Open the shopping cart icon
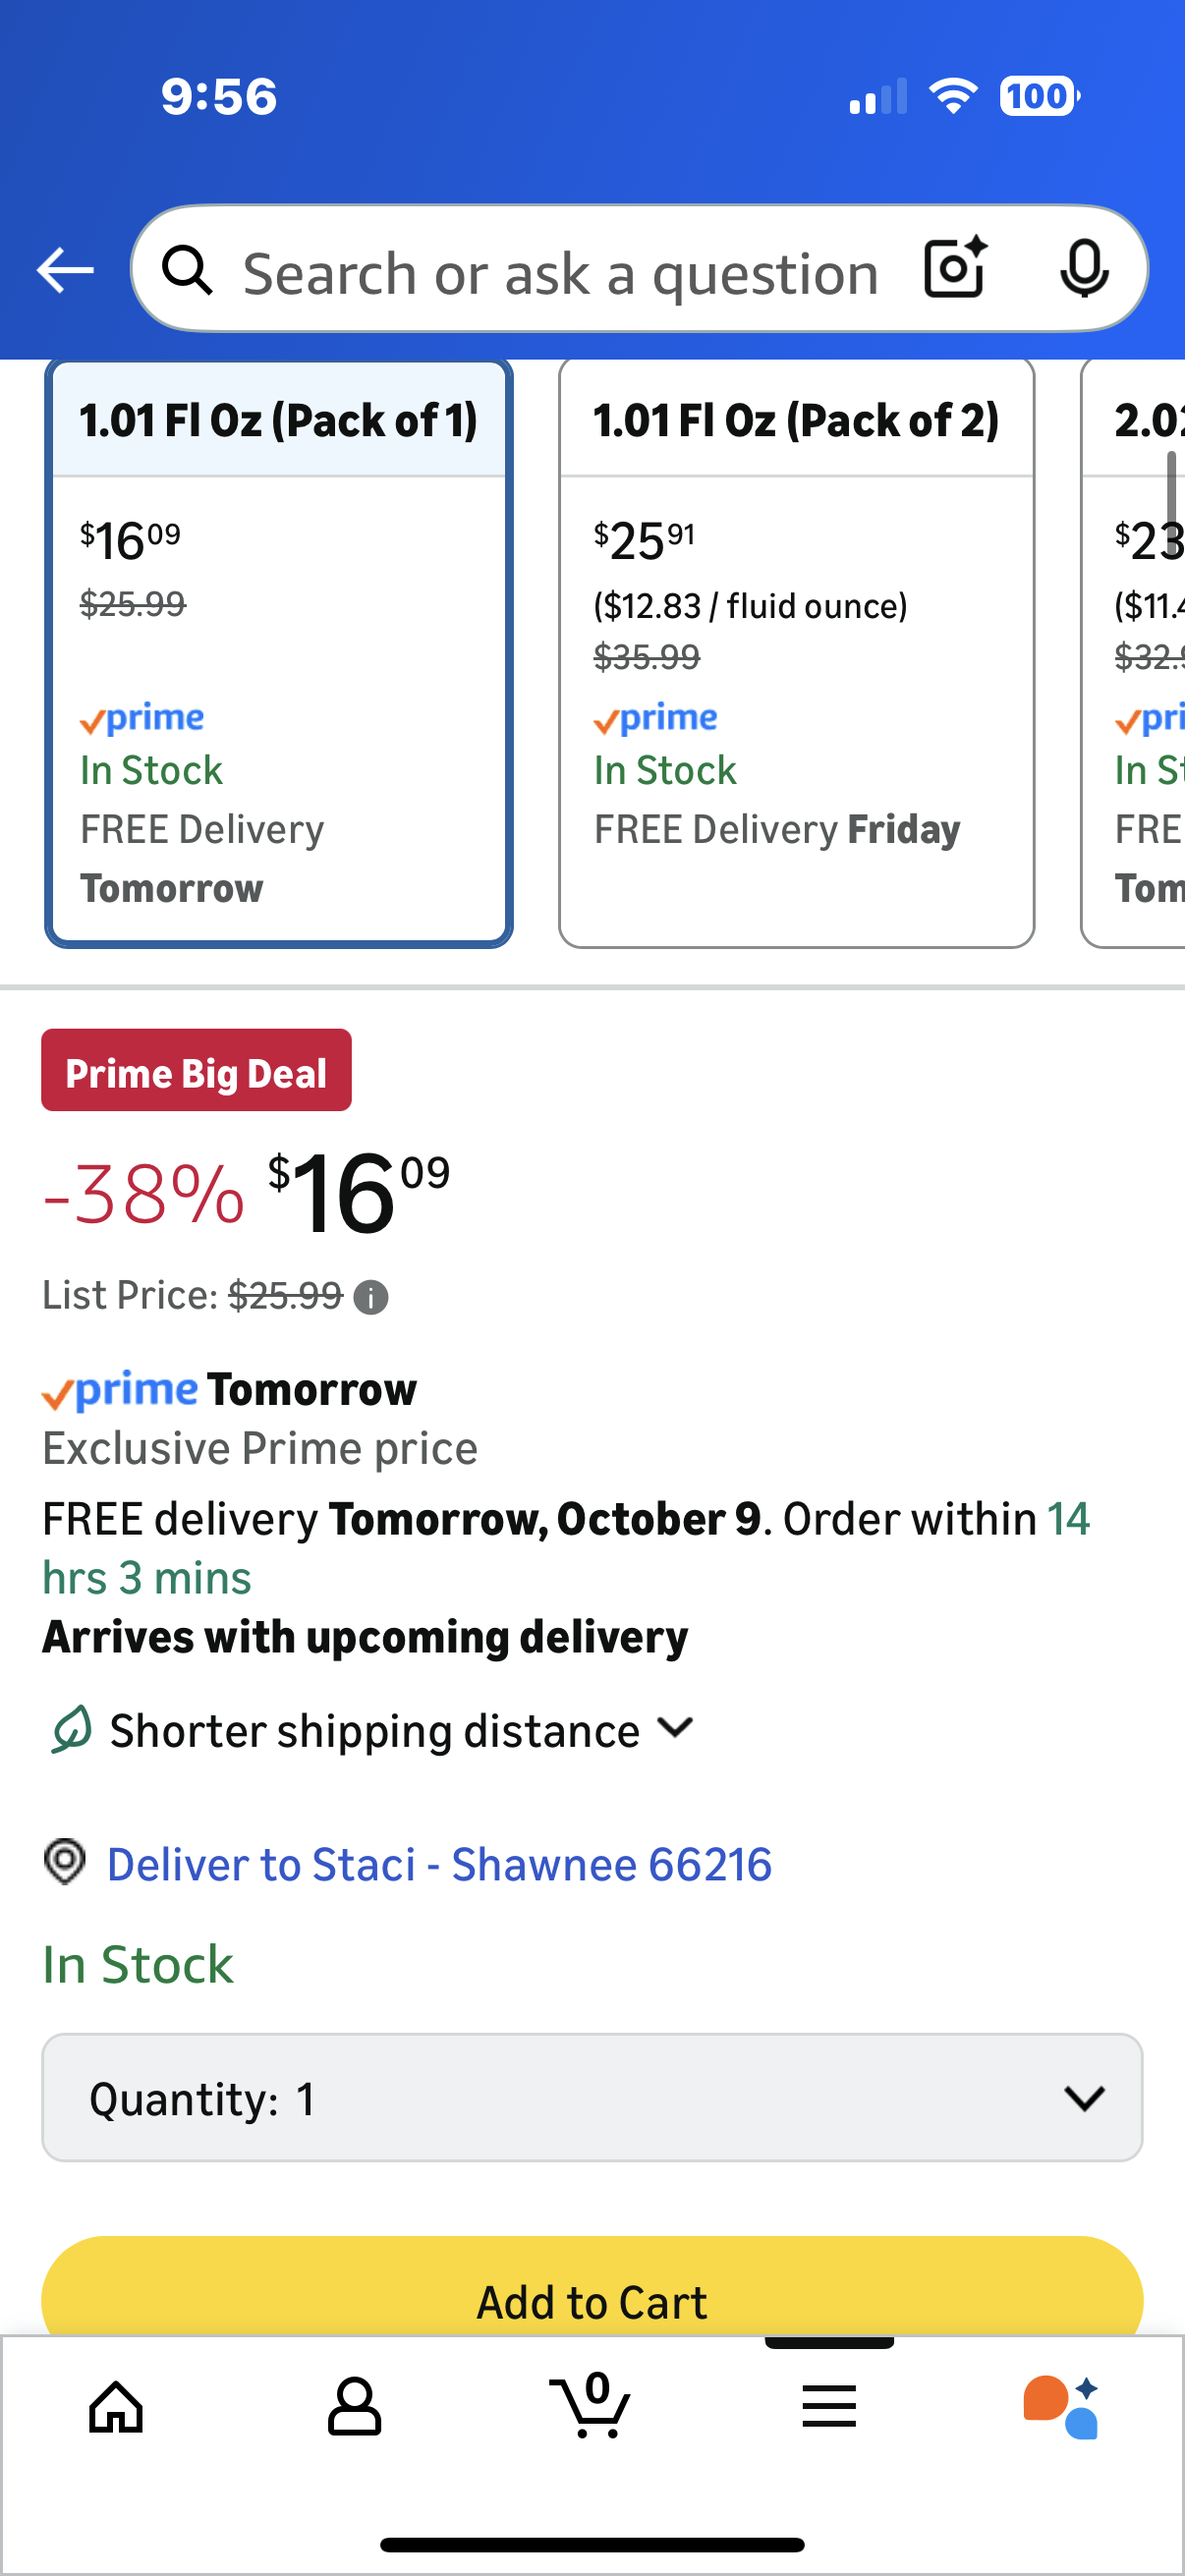Screen dimensions: 1185x2576 pos(591,2406)
